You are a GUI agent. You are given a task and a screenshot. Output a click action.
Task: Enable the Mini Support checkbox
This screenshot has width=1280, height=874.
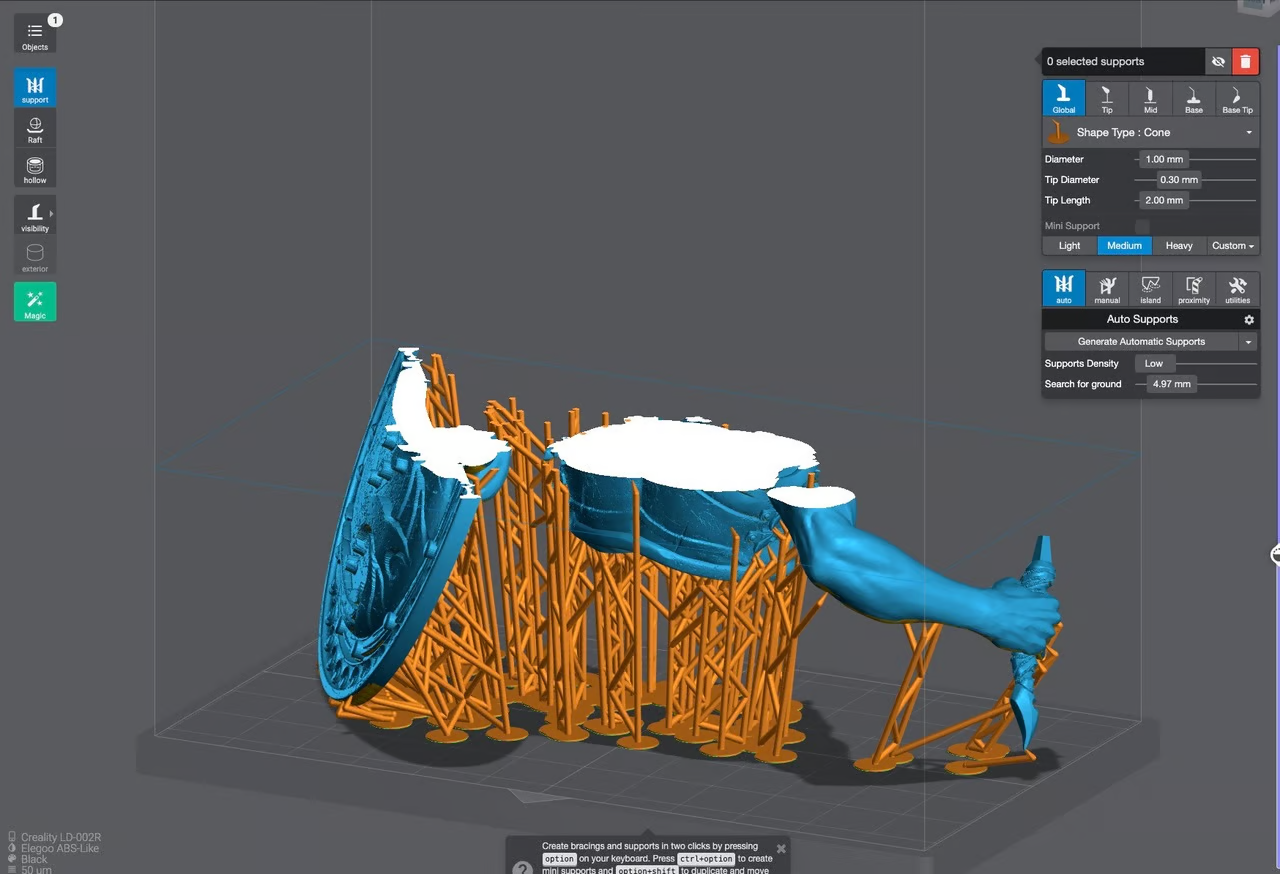point(1142,226)
